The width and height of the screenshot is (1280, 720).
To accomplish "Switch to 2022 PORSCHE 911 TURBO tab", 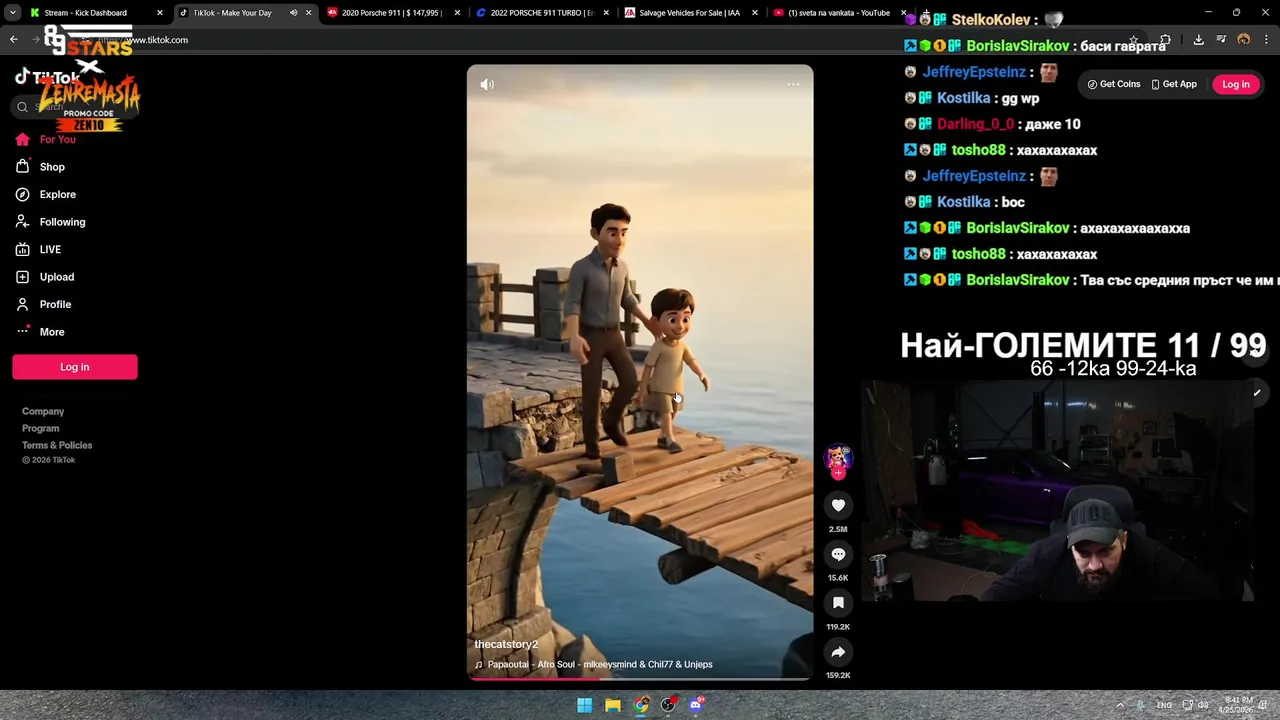I will 540,13.
